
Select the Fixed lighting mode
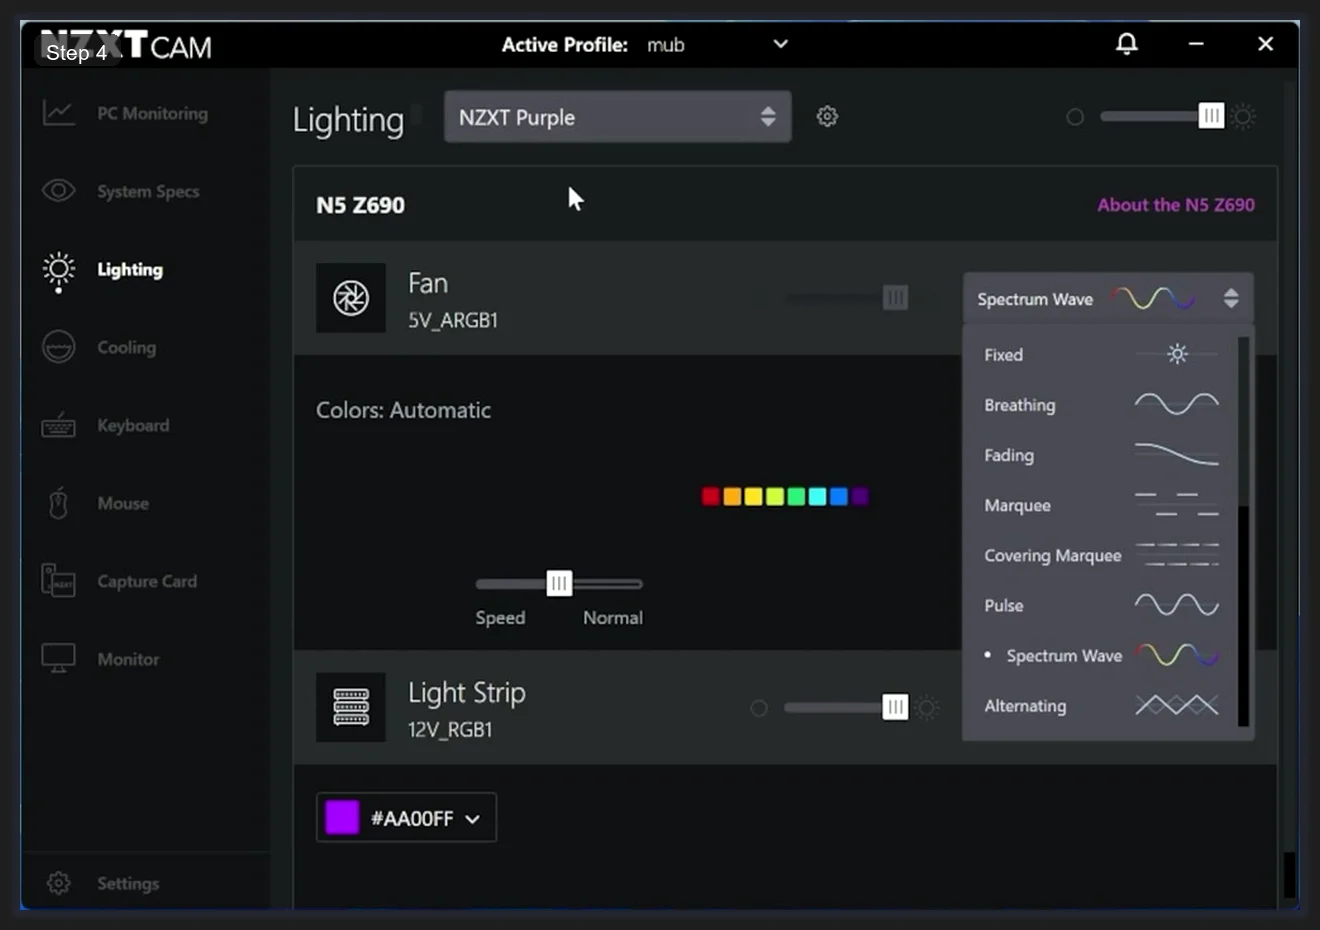[x=1003, y=355]
